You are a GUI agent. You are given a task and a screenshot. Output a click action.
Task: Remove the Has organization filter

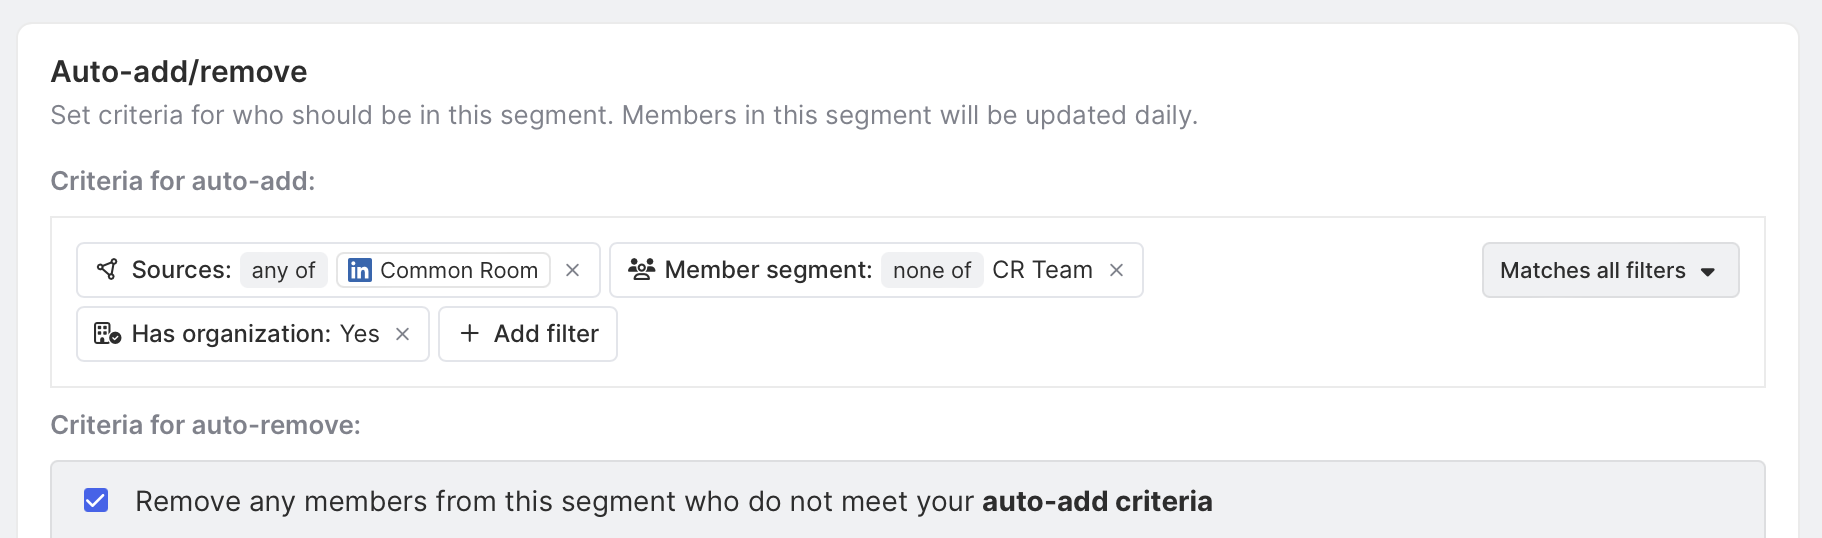coord(403,334)
